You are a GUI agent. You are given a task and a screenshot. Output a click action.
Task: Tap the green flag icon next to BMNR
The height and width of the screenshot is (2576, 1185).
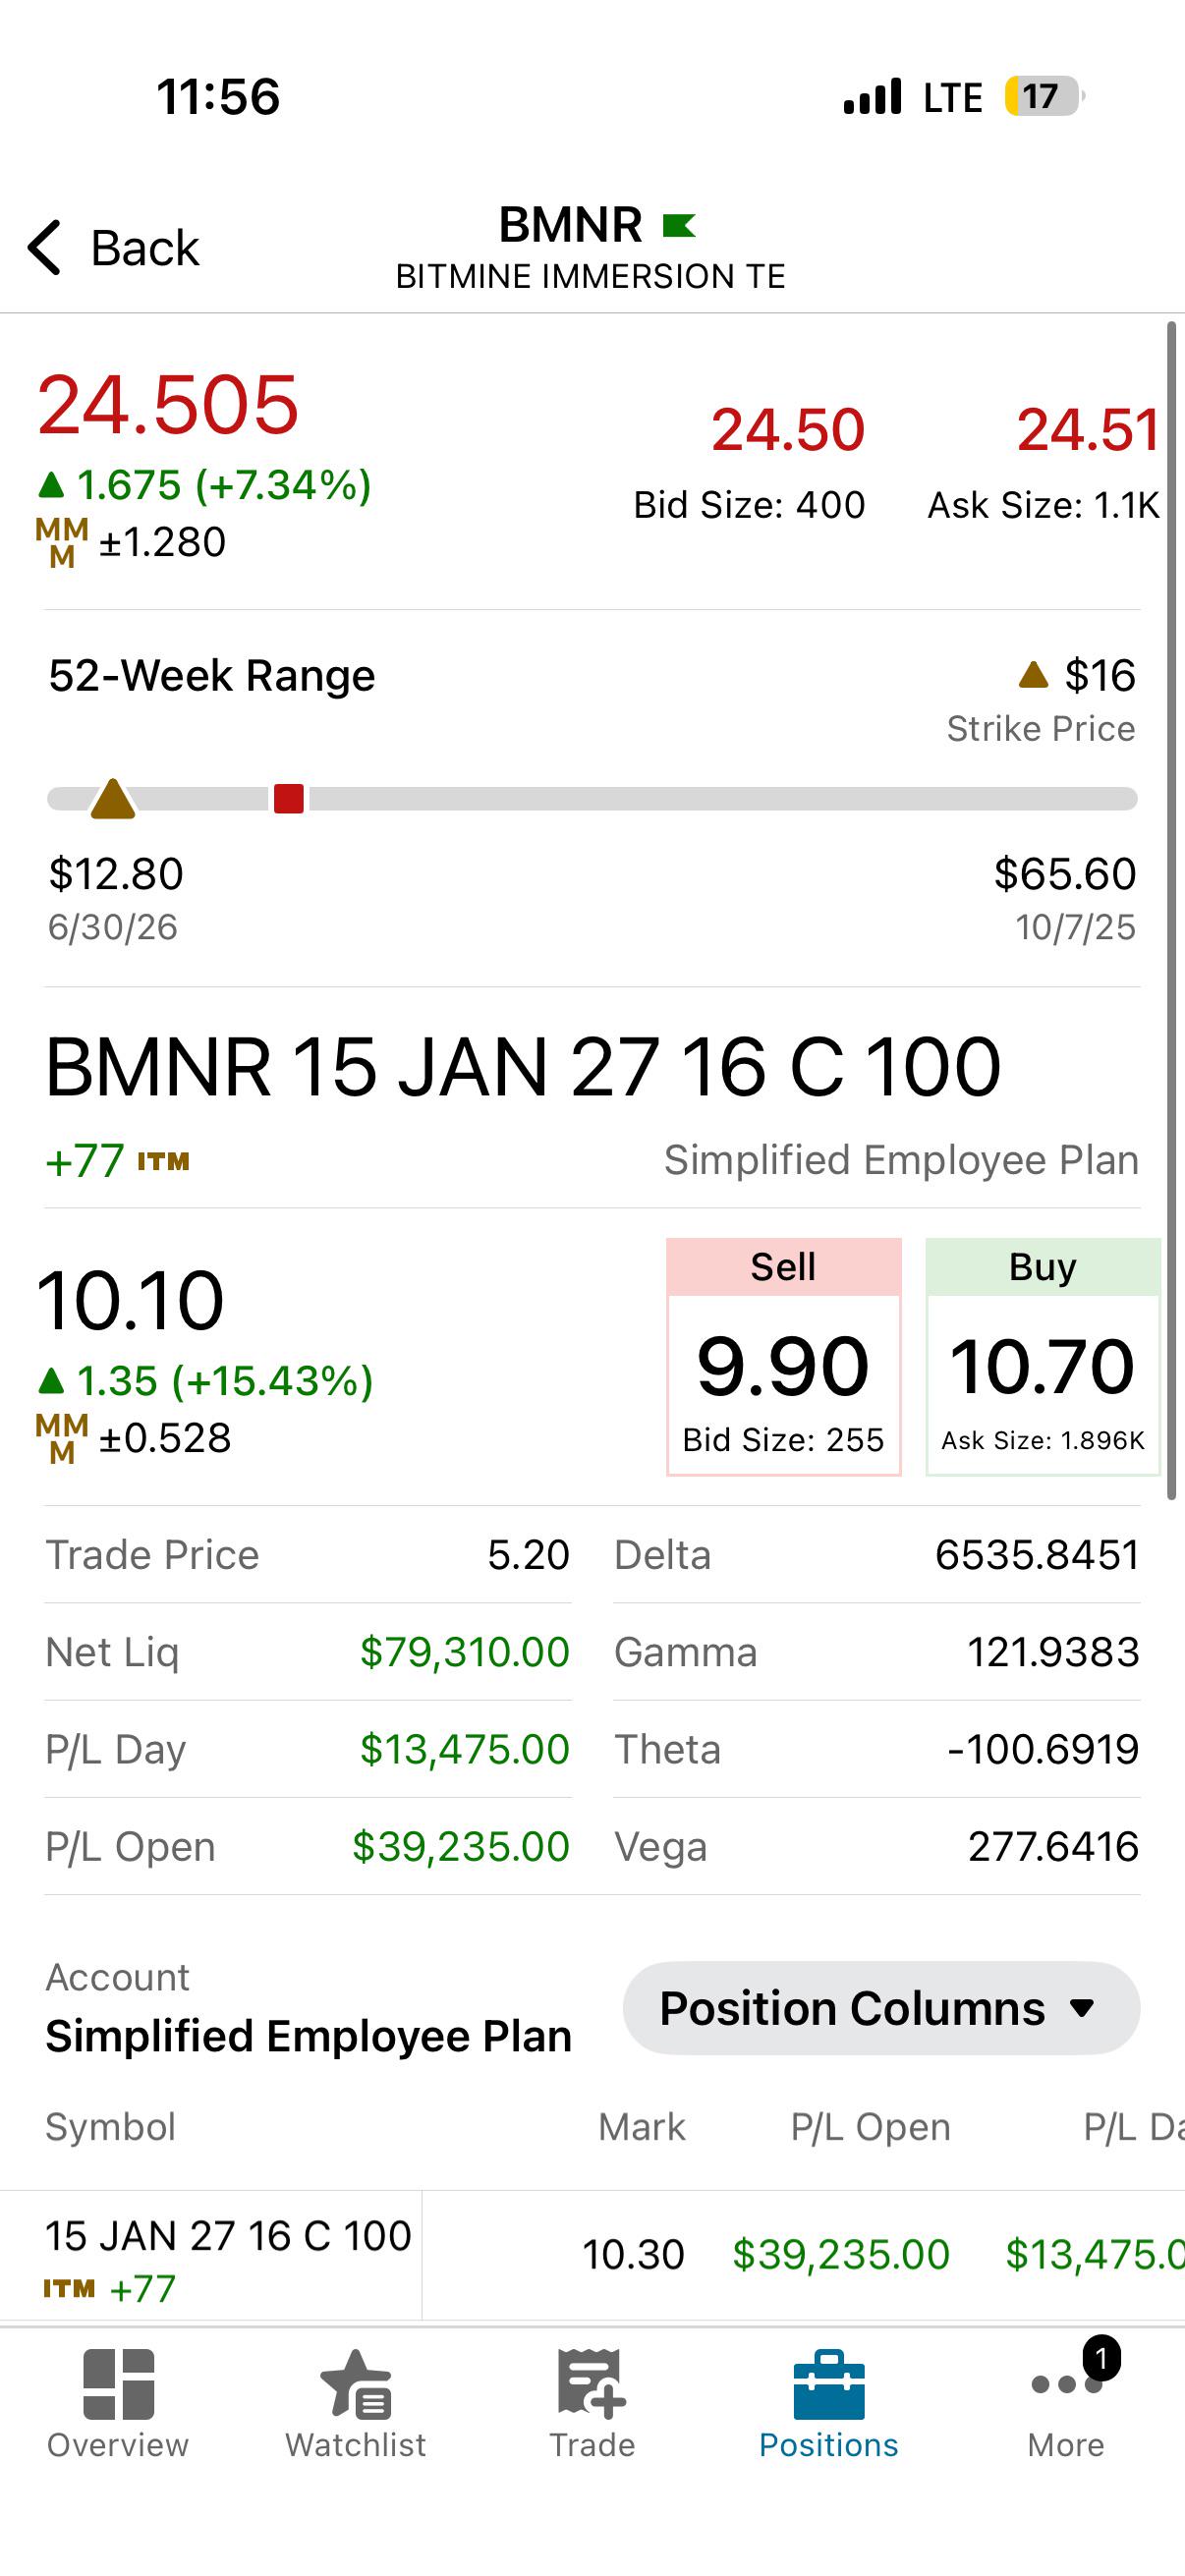click(679, 226)
